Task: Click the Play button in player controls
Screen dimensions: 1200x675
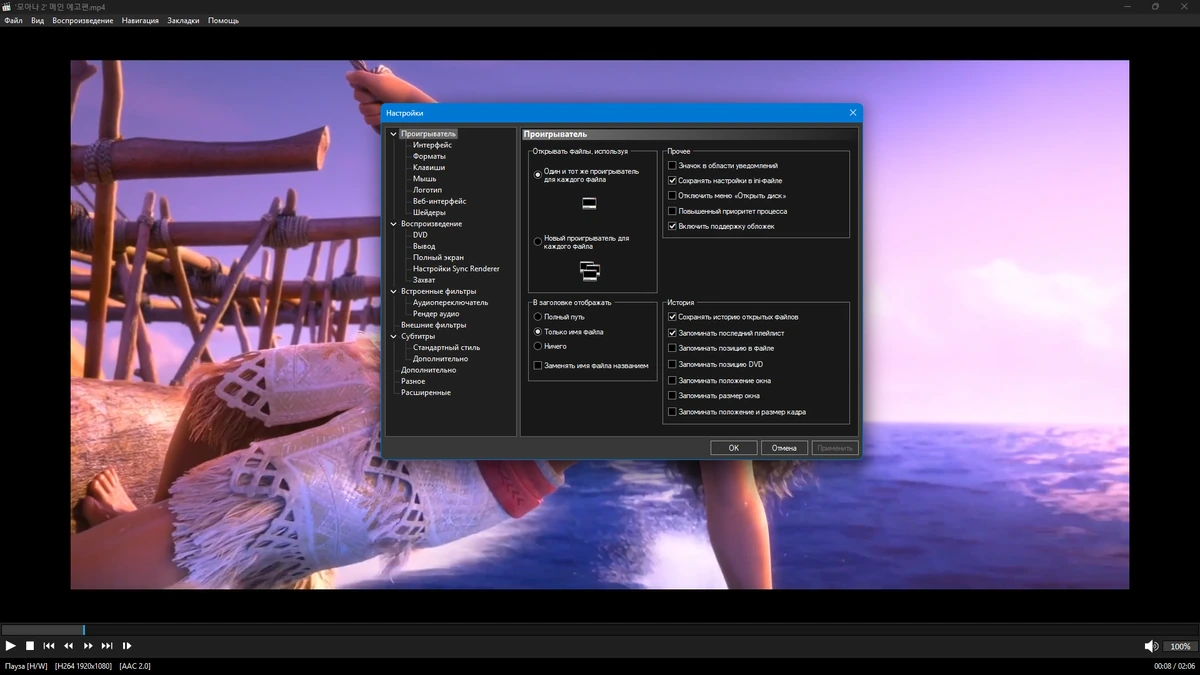Action: point(11,646)
